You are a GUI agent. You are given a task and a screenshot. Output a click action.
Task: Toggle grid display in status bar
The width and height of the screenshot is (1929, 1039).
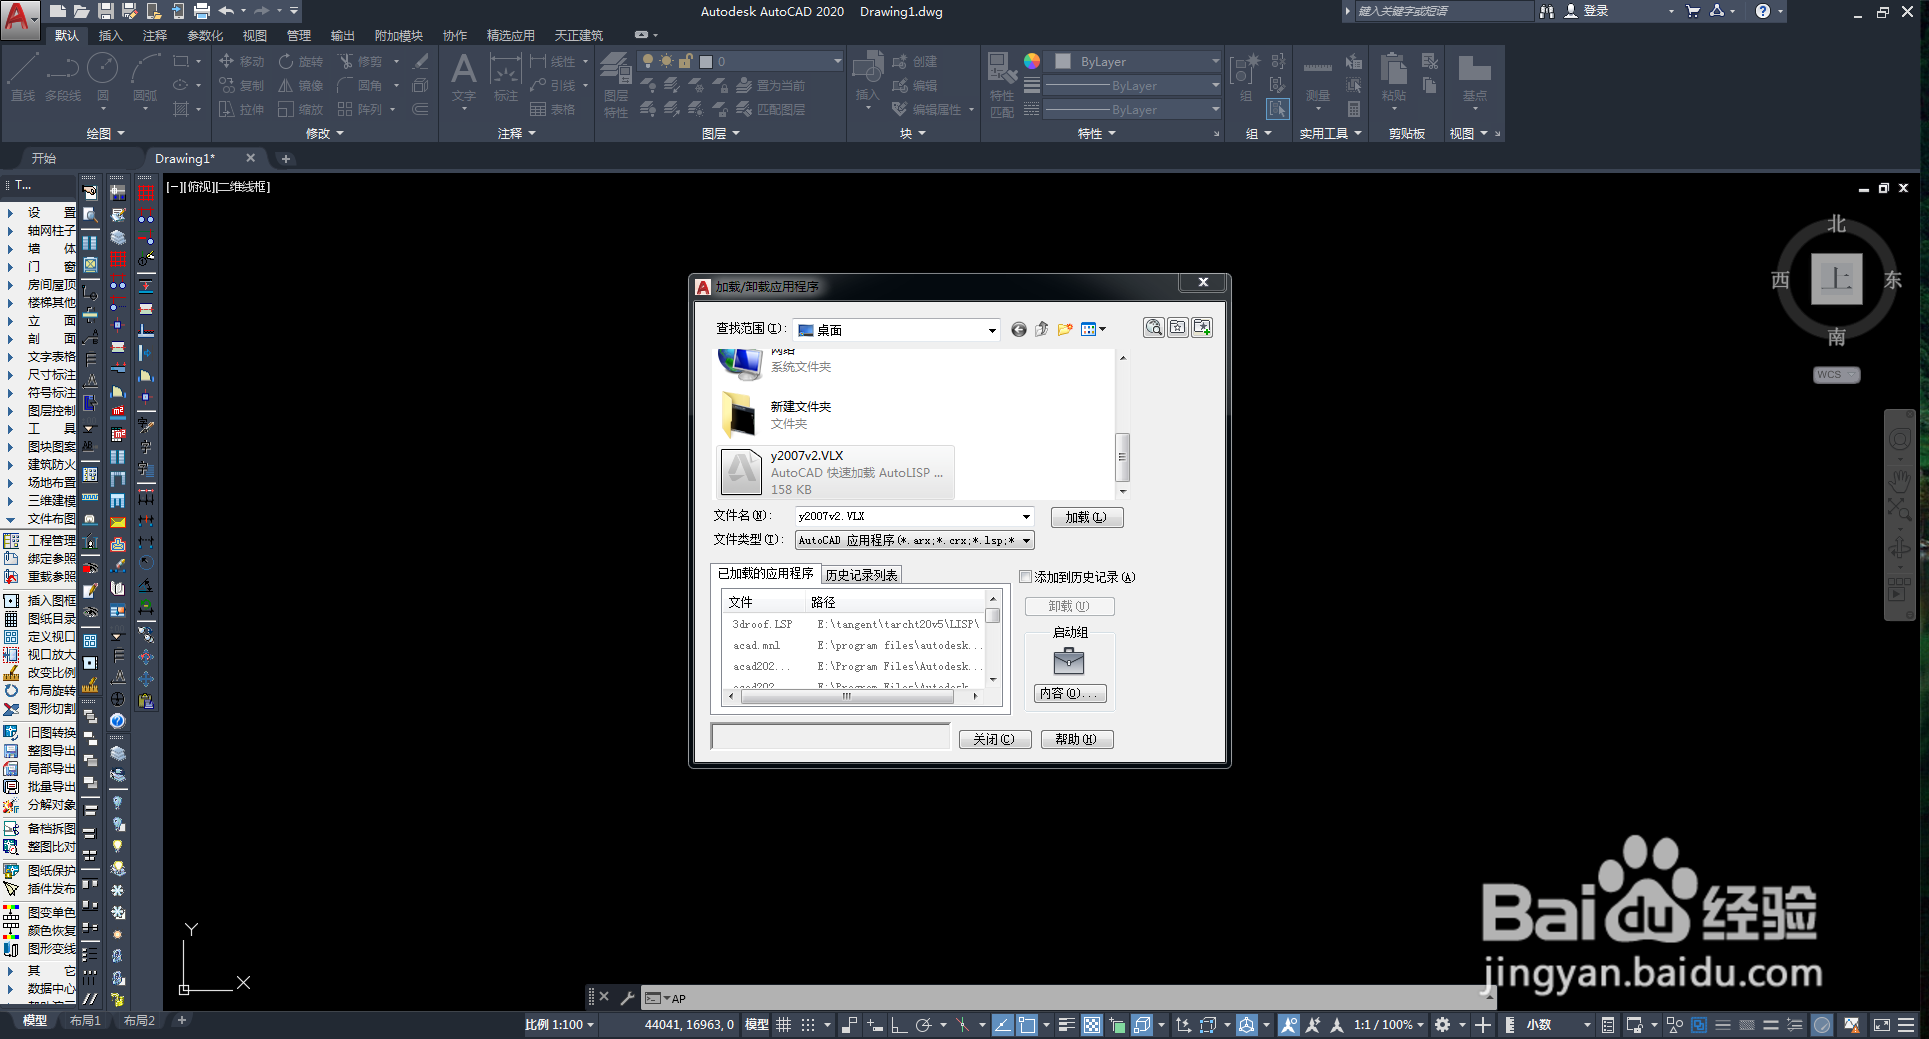pos(784,1024)
